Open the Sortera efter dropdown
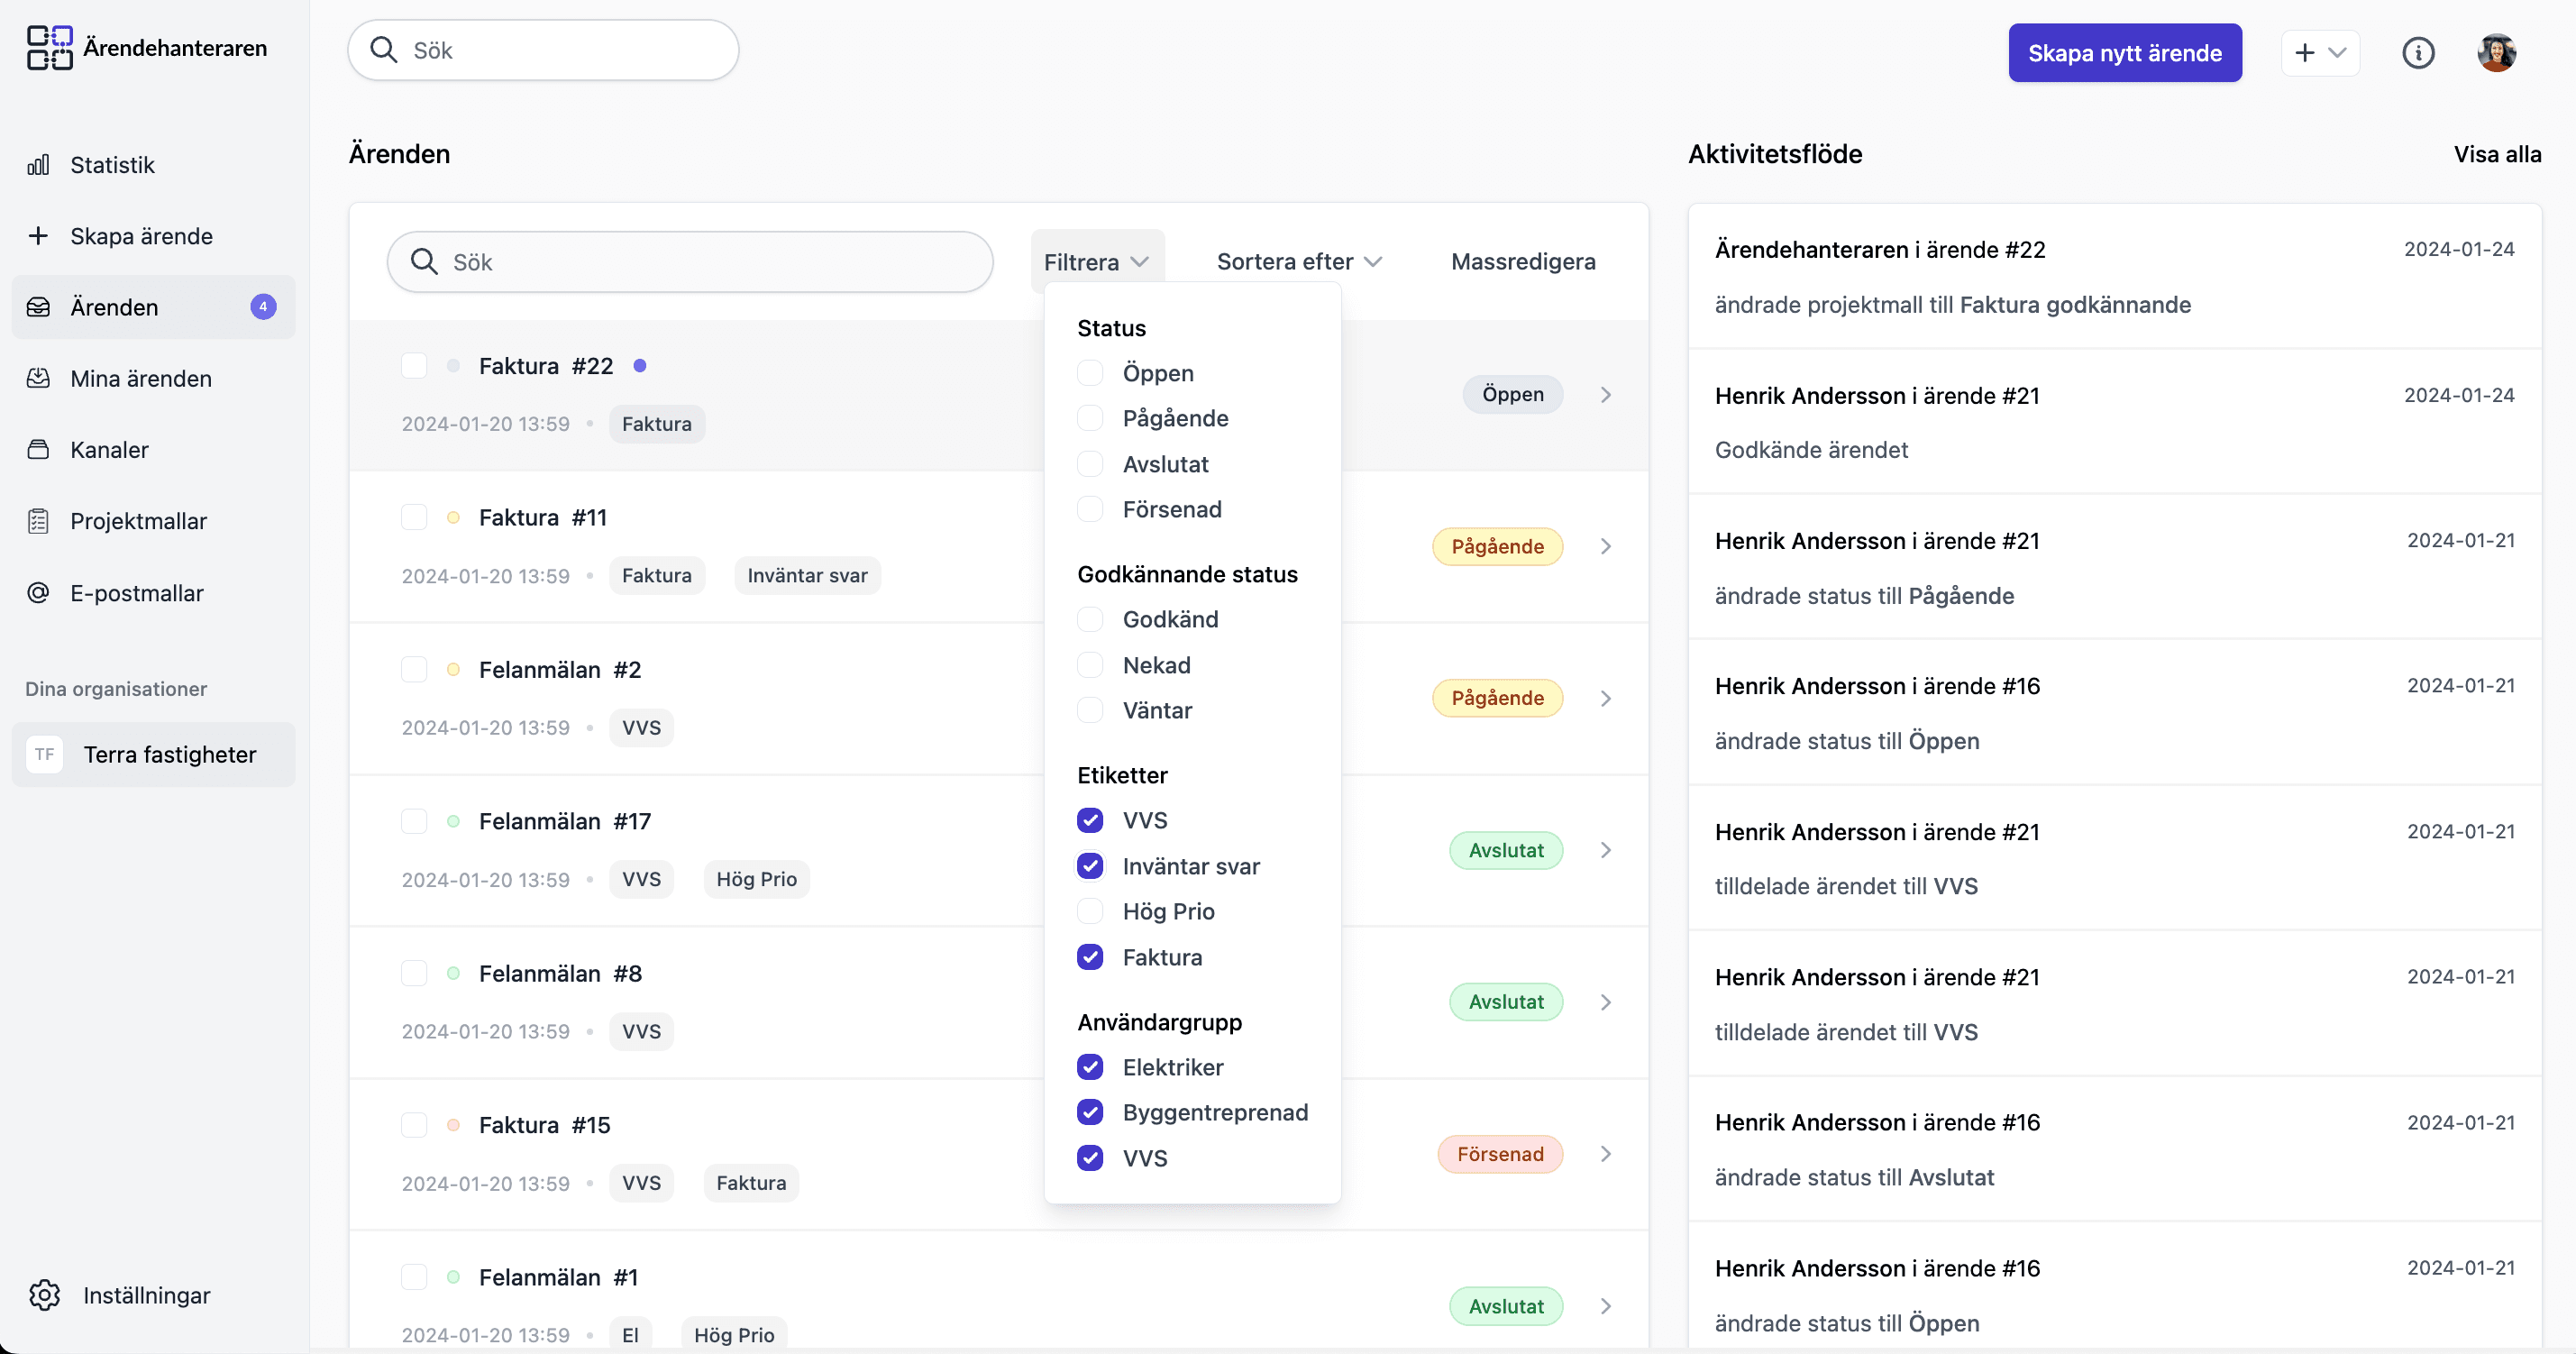2576x1354 pixels. tap(1298, 262)
